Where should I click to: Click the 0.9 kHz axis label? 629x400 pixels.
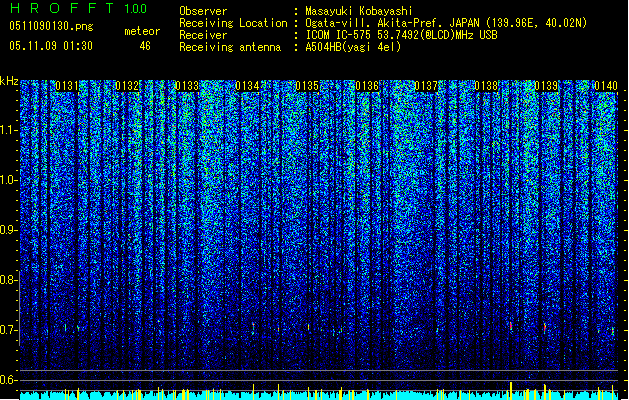click(x=8, y=230)
